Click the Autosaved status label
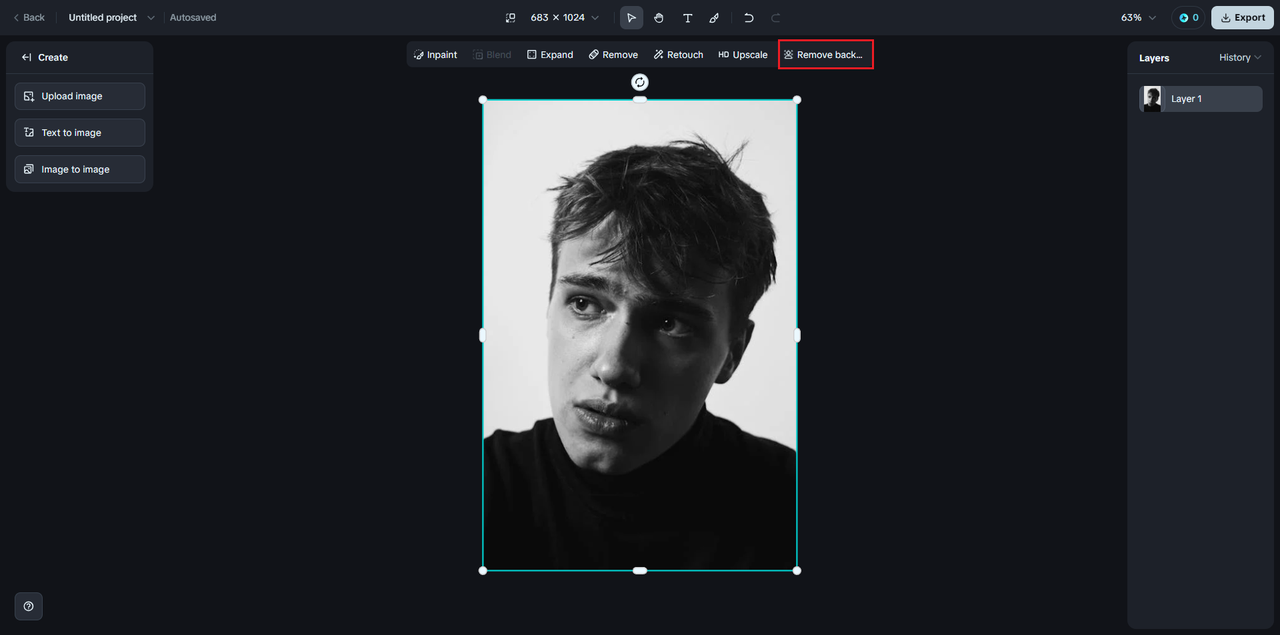The image size is (1280, 635). (193, 18)
